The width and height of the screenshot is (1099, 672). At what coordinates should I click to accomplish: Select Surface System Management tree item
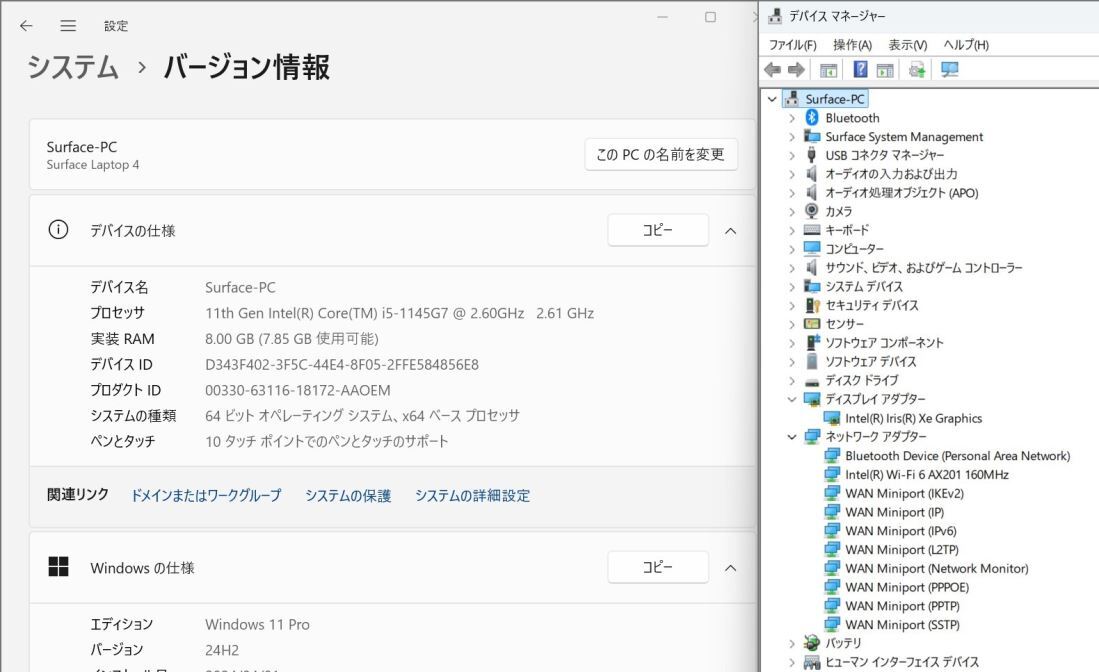904,137
